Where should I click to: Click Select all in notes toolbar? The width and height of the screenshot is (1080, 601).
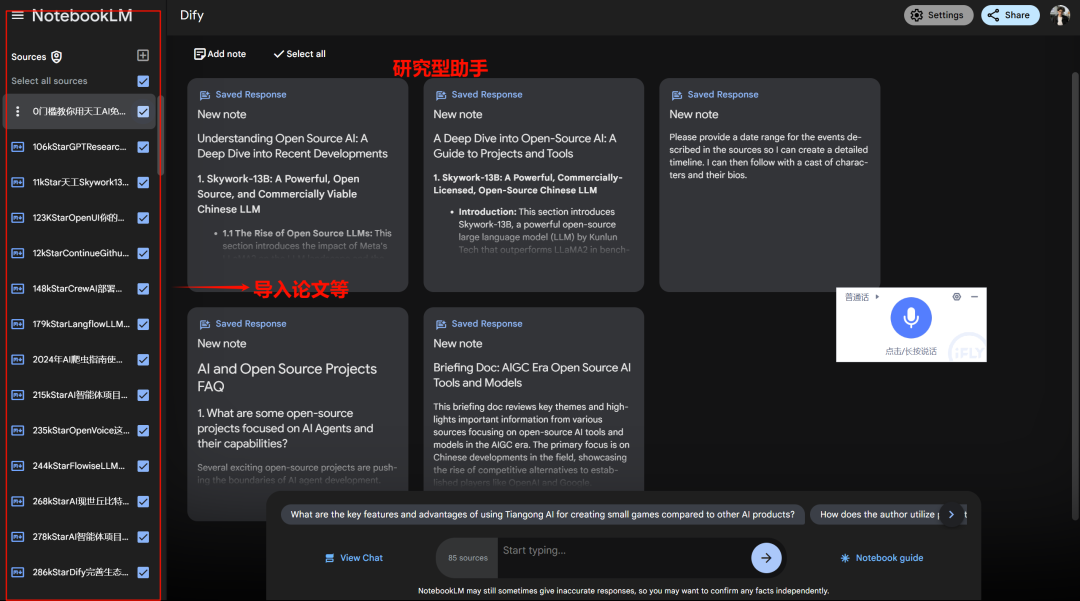(x=300, y=54)
